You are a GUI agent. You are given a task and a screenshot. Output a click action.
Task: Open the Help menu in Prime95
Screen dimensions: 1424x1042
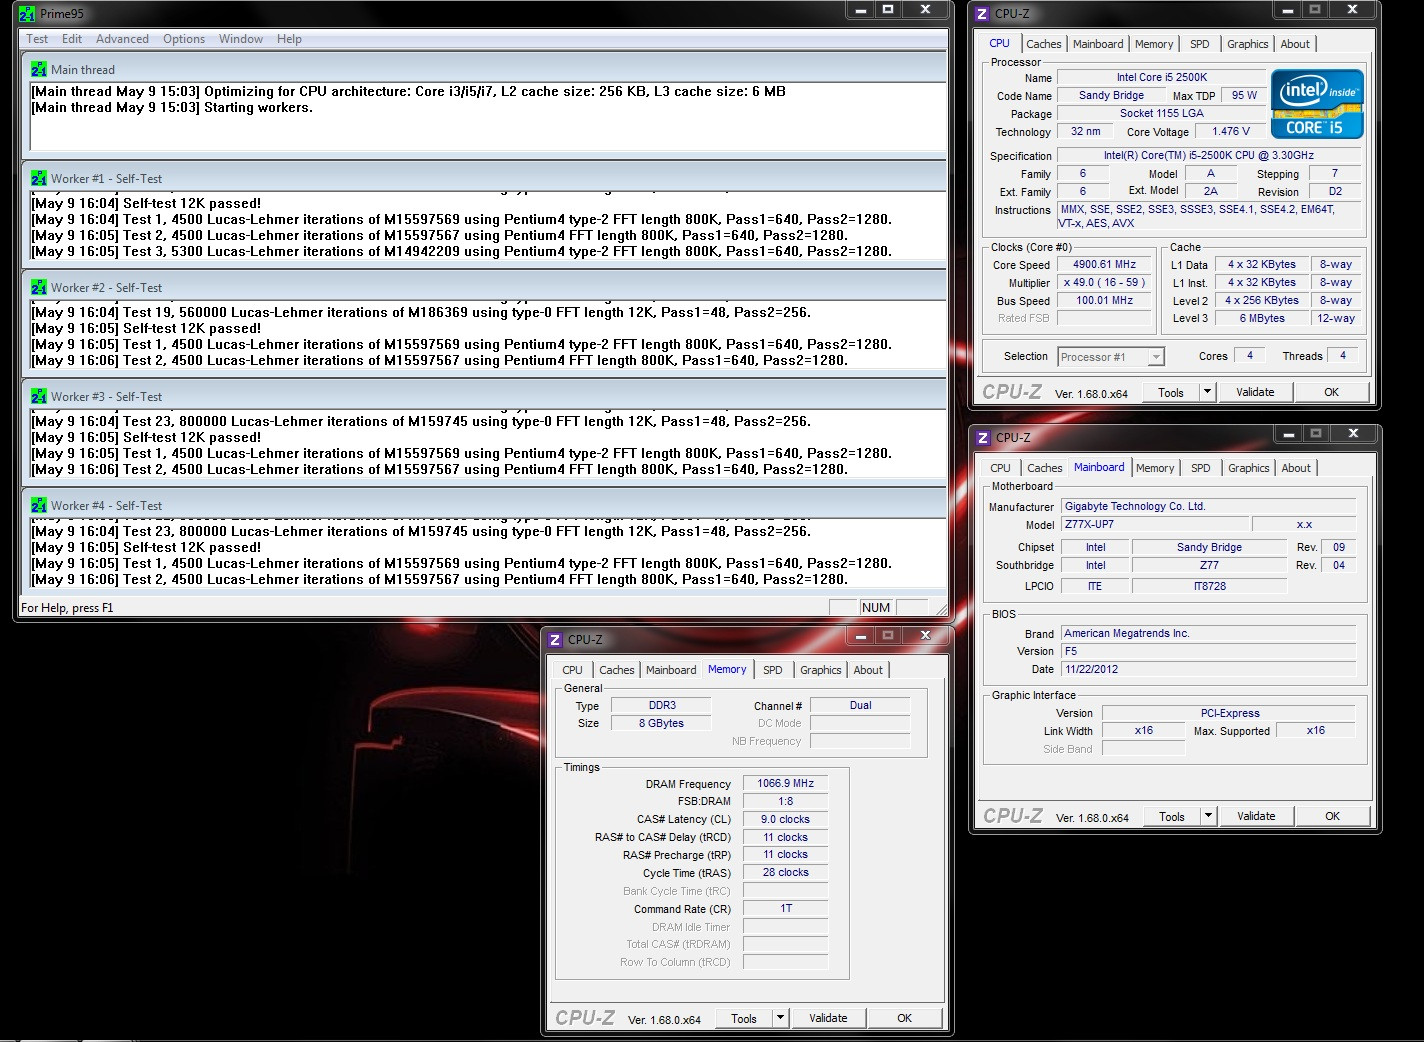289,39
